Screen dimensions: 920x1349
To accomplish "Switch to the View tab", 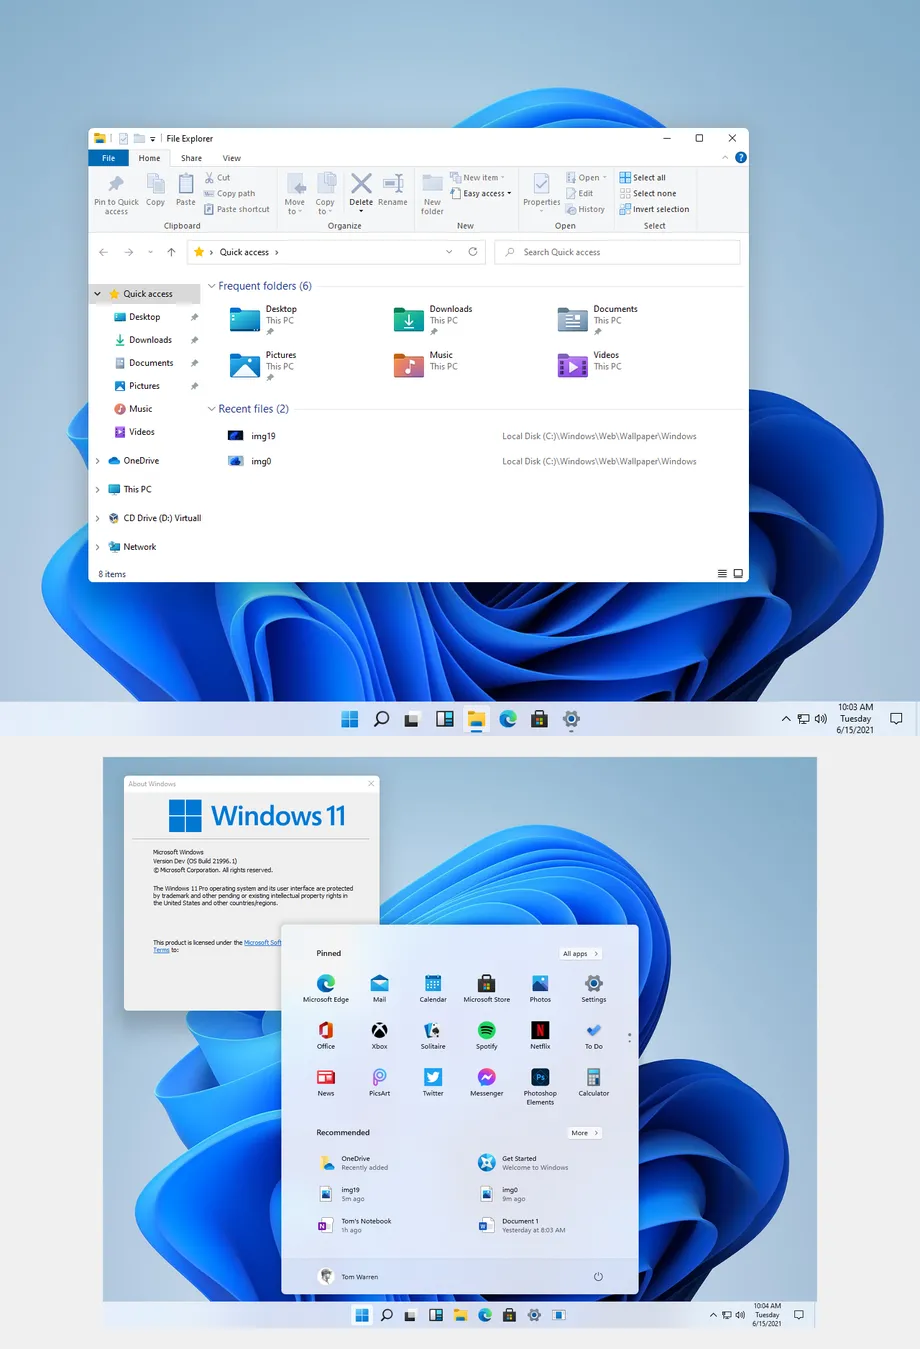I will [232, 157].
